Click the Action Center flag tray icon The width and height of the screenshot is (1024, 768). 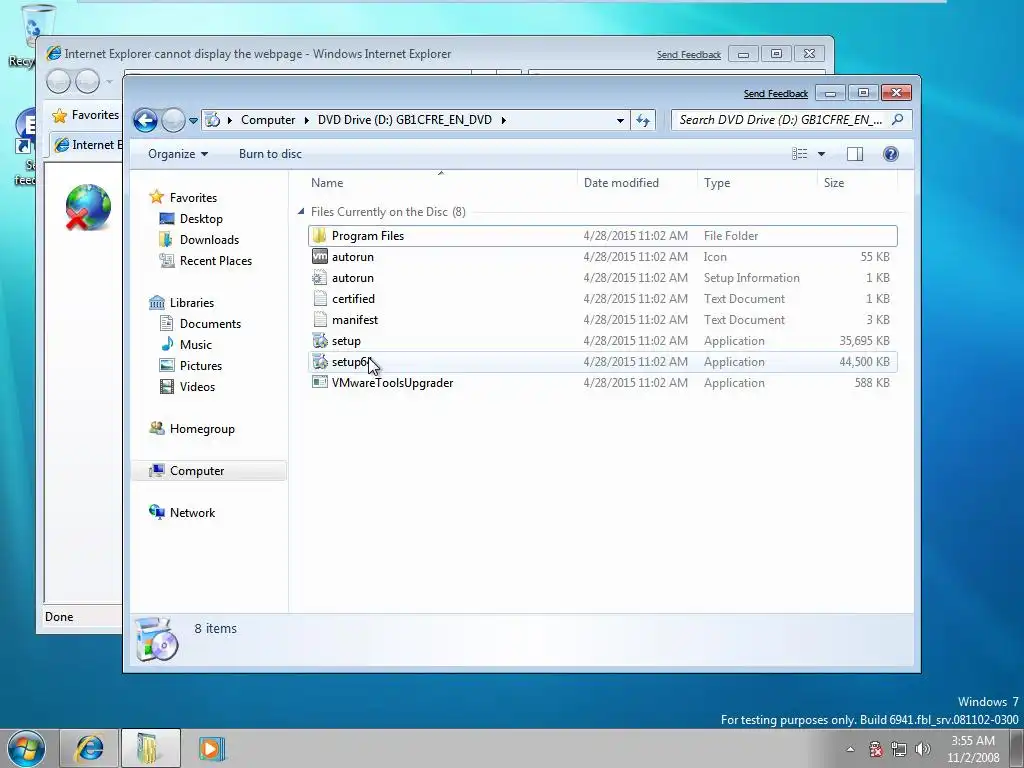click(876, 749)
